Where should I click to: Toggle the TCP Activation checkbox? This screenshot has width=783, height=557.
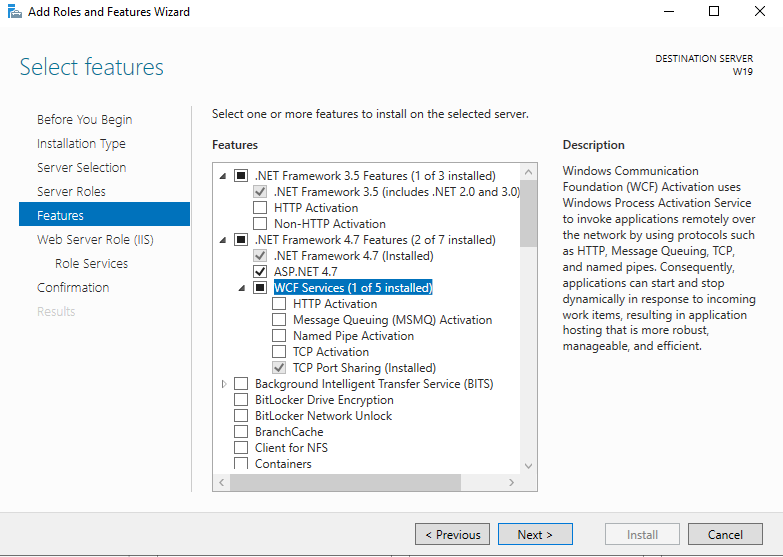click(279, 352)
